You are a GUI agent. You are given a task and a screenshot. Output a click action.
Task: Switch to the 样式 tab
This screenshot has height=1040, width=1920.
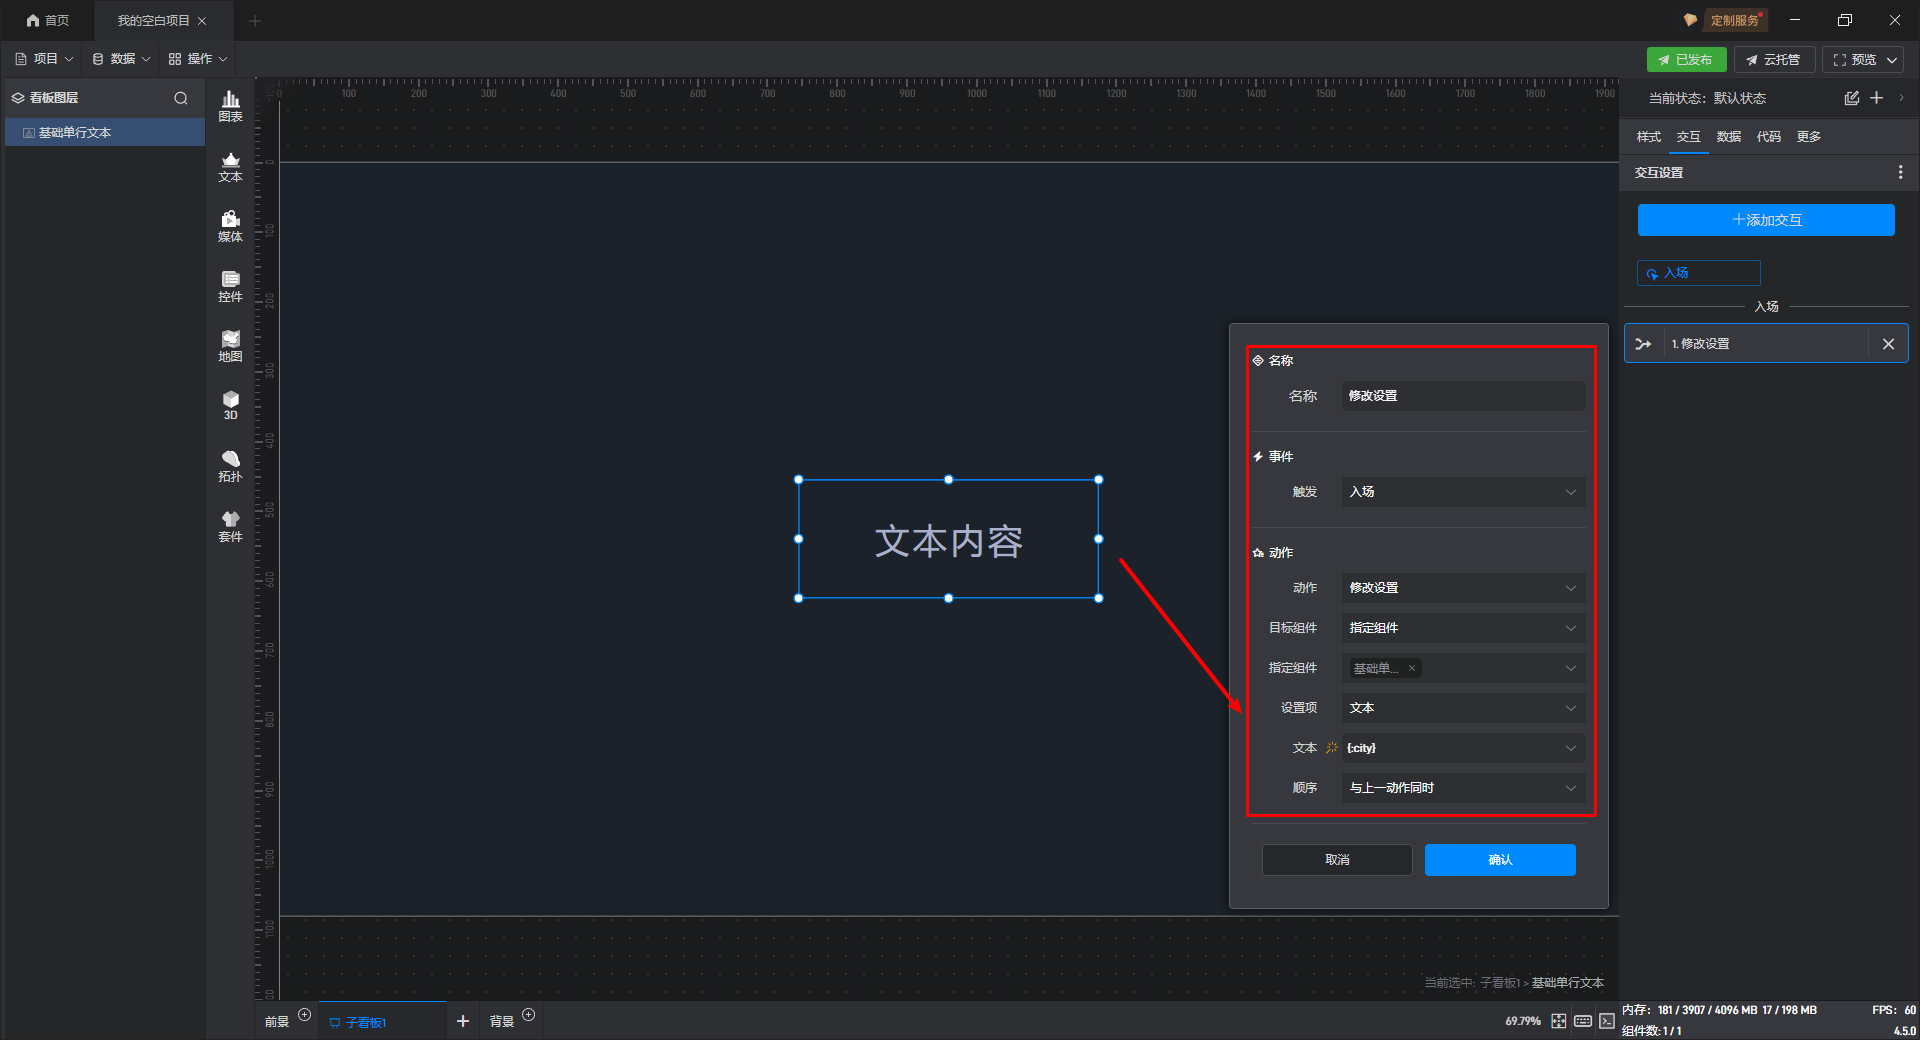coord(1648,137)
